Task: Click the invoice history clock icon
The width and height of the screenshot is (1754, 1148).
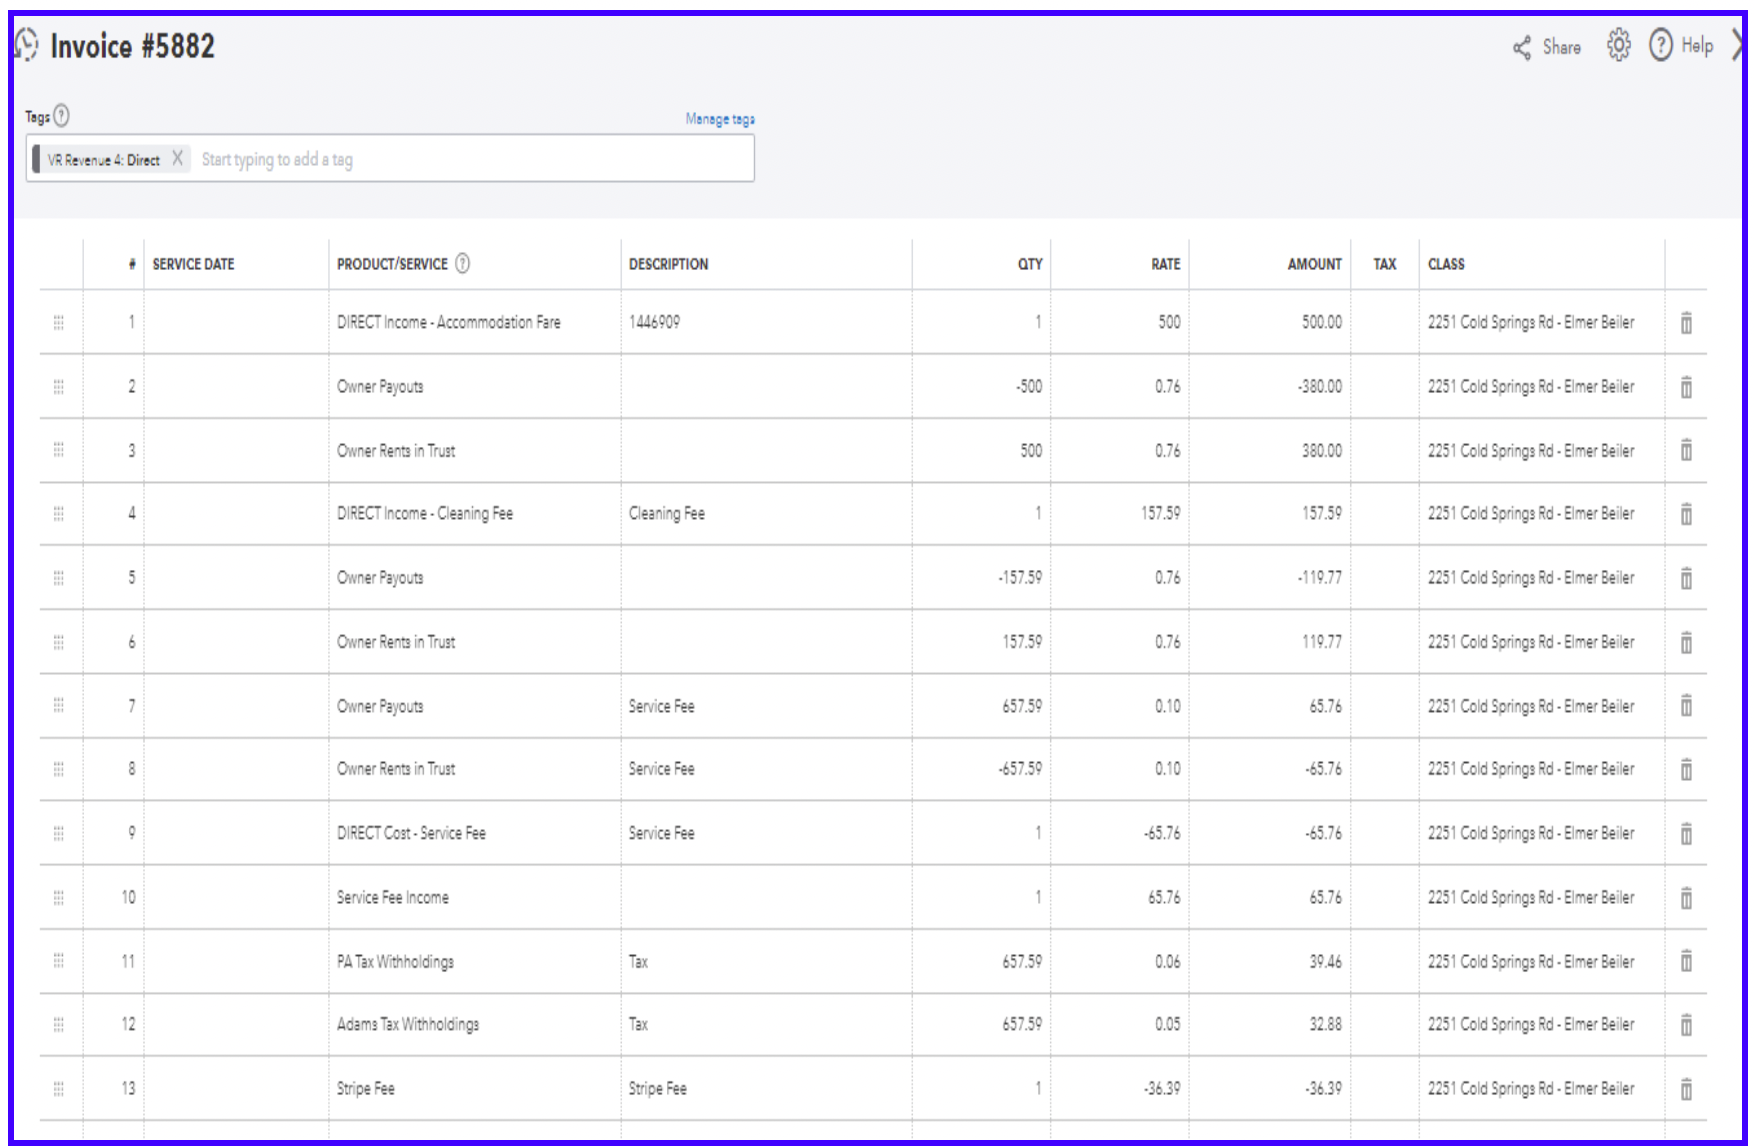Action: click(27, 45)
